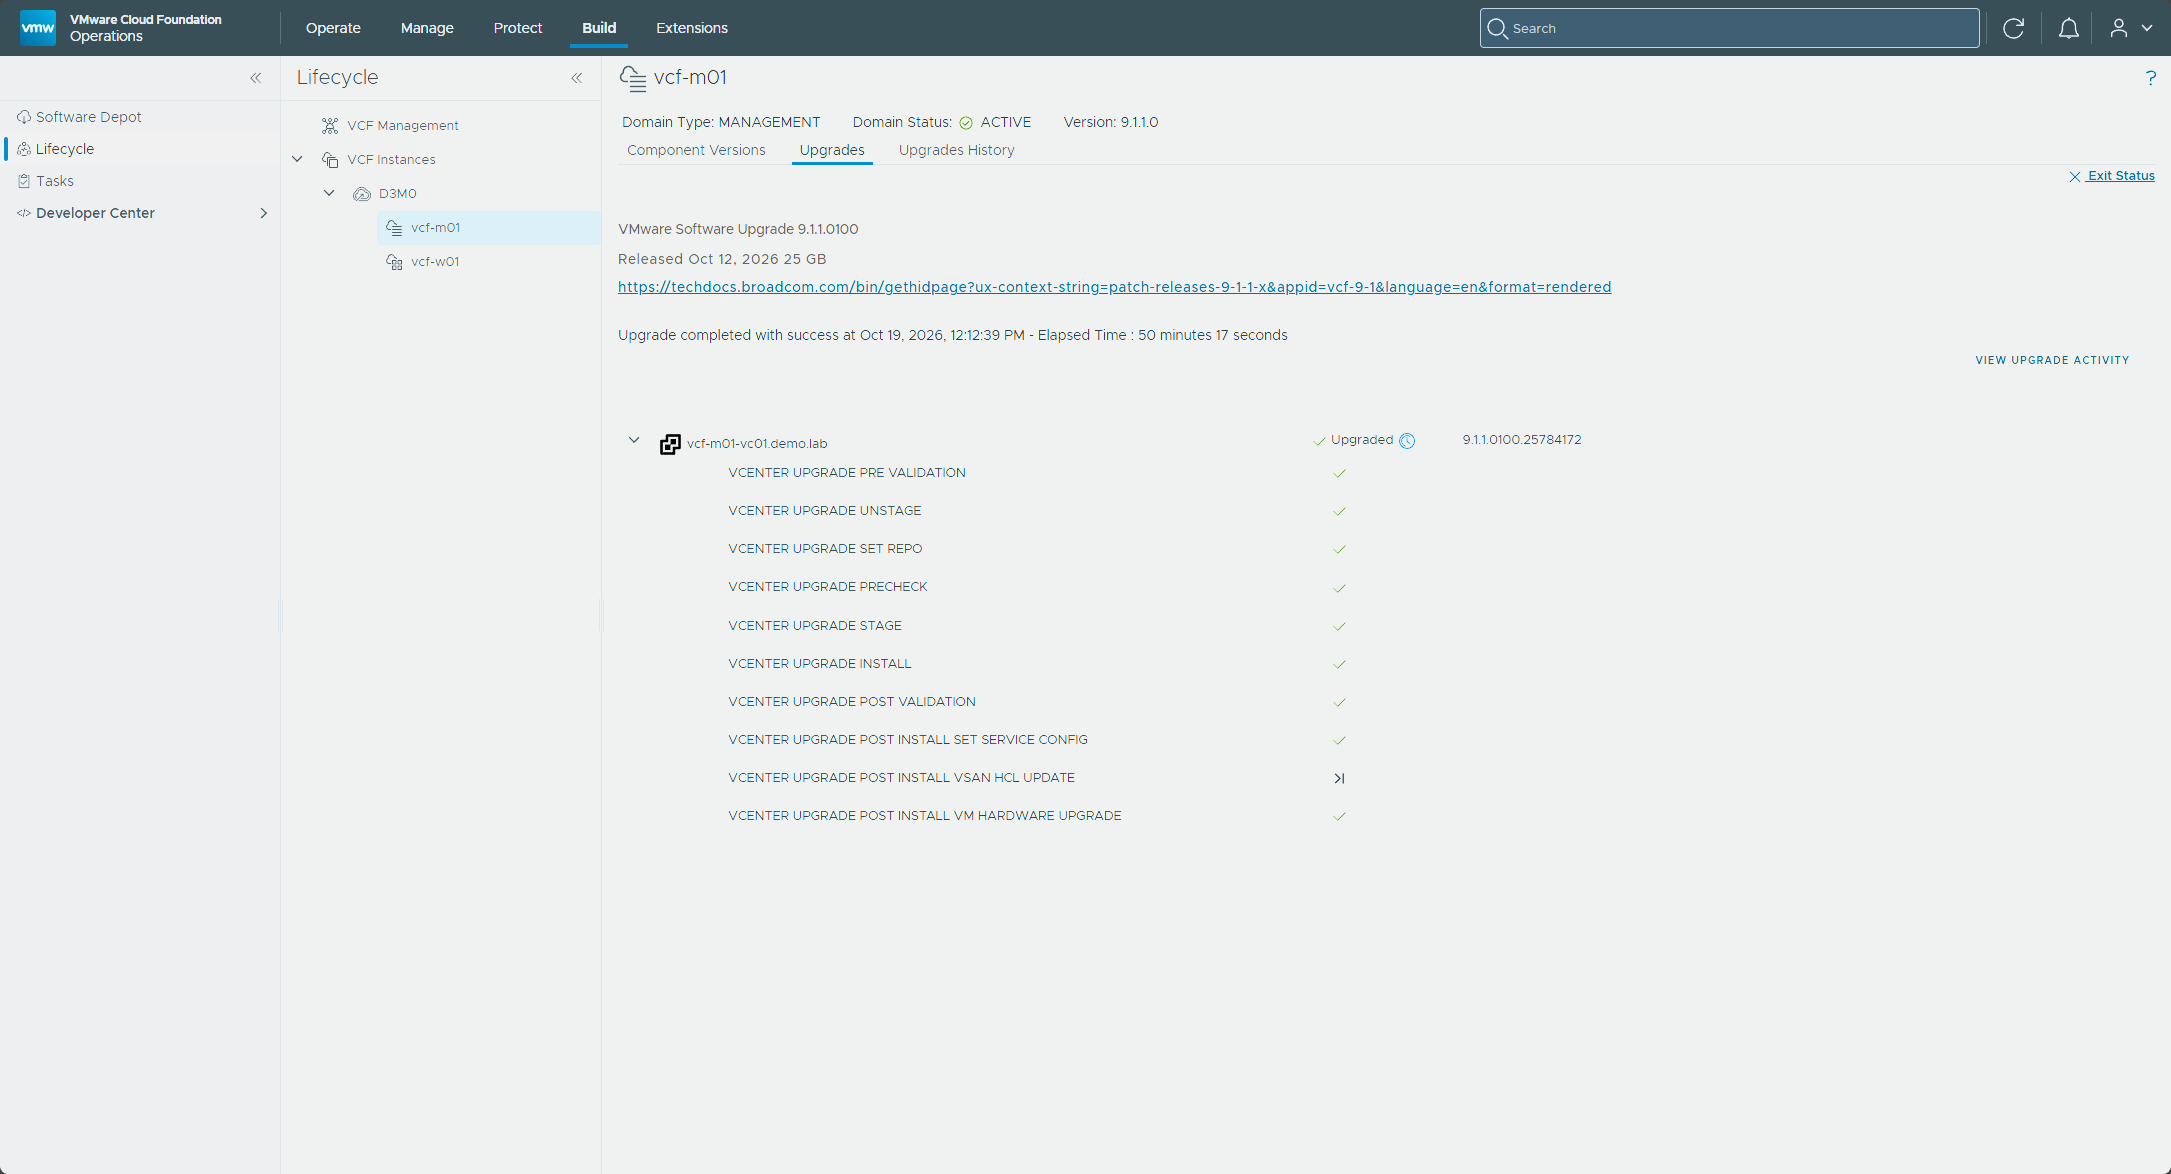Click the help question mark icon
2171x1174 pixels.
point(2150,78)
